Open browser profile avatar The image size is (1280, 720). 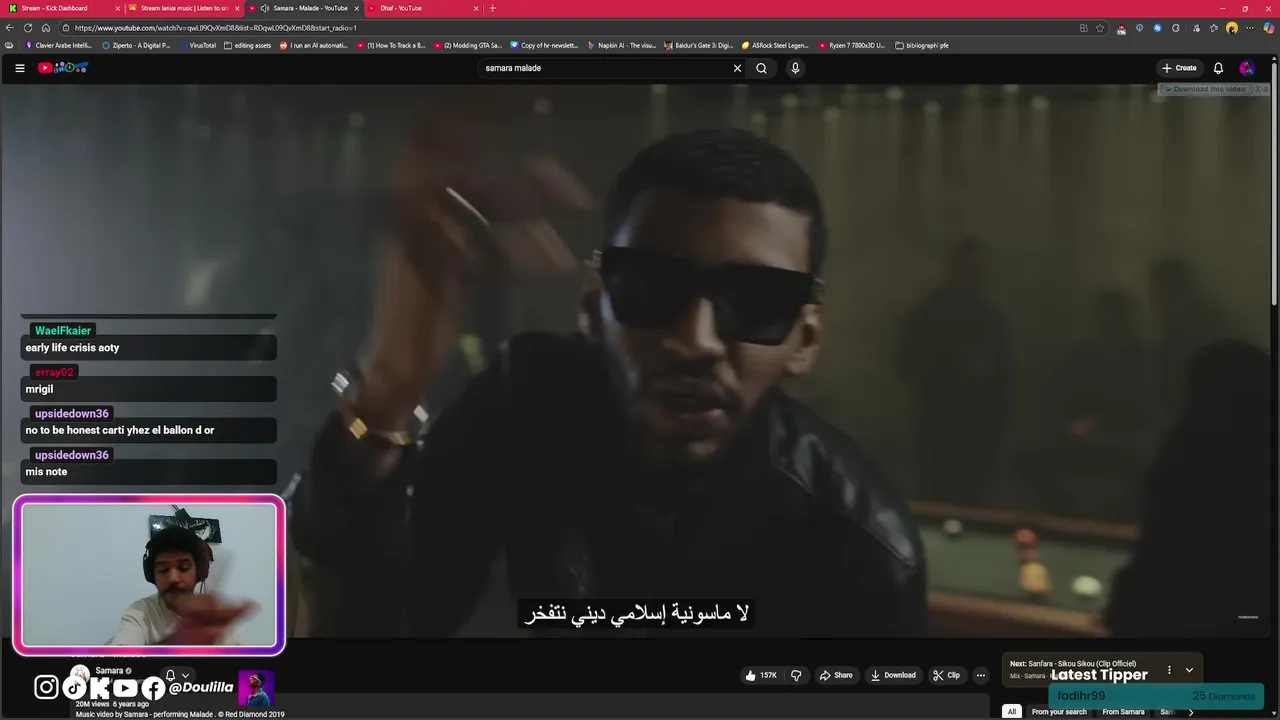pyautogui.click(x=1232, y=28)
